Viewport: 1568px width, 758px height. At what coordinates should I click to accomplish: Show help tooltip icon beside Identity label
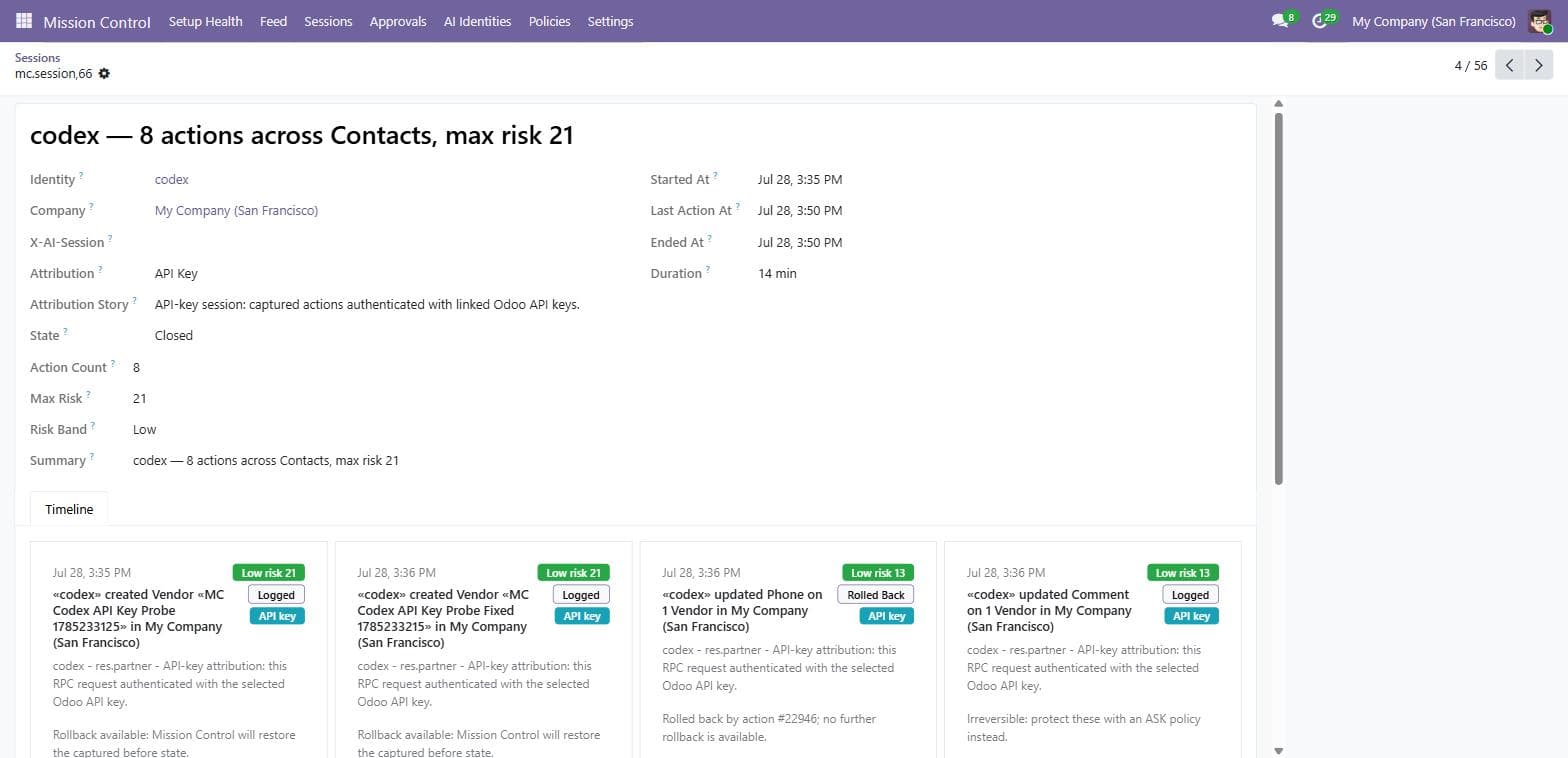81,176
